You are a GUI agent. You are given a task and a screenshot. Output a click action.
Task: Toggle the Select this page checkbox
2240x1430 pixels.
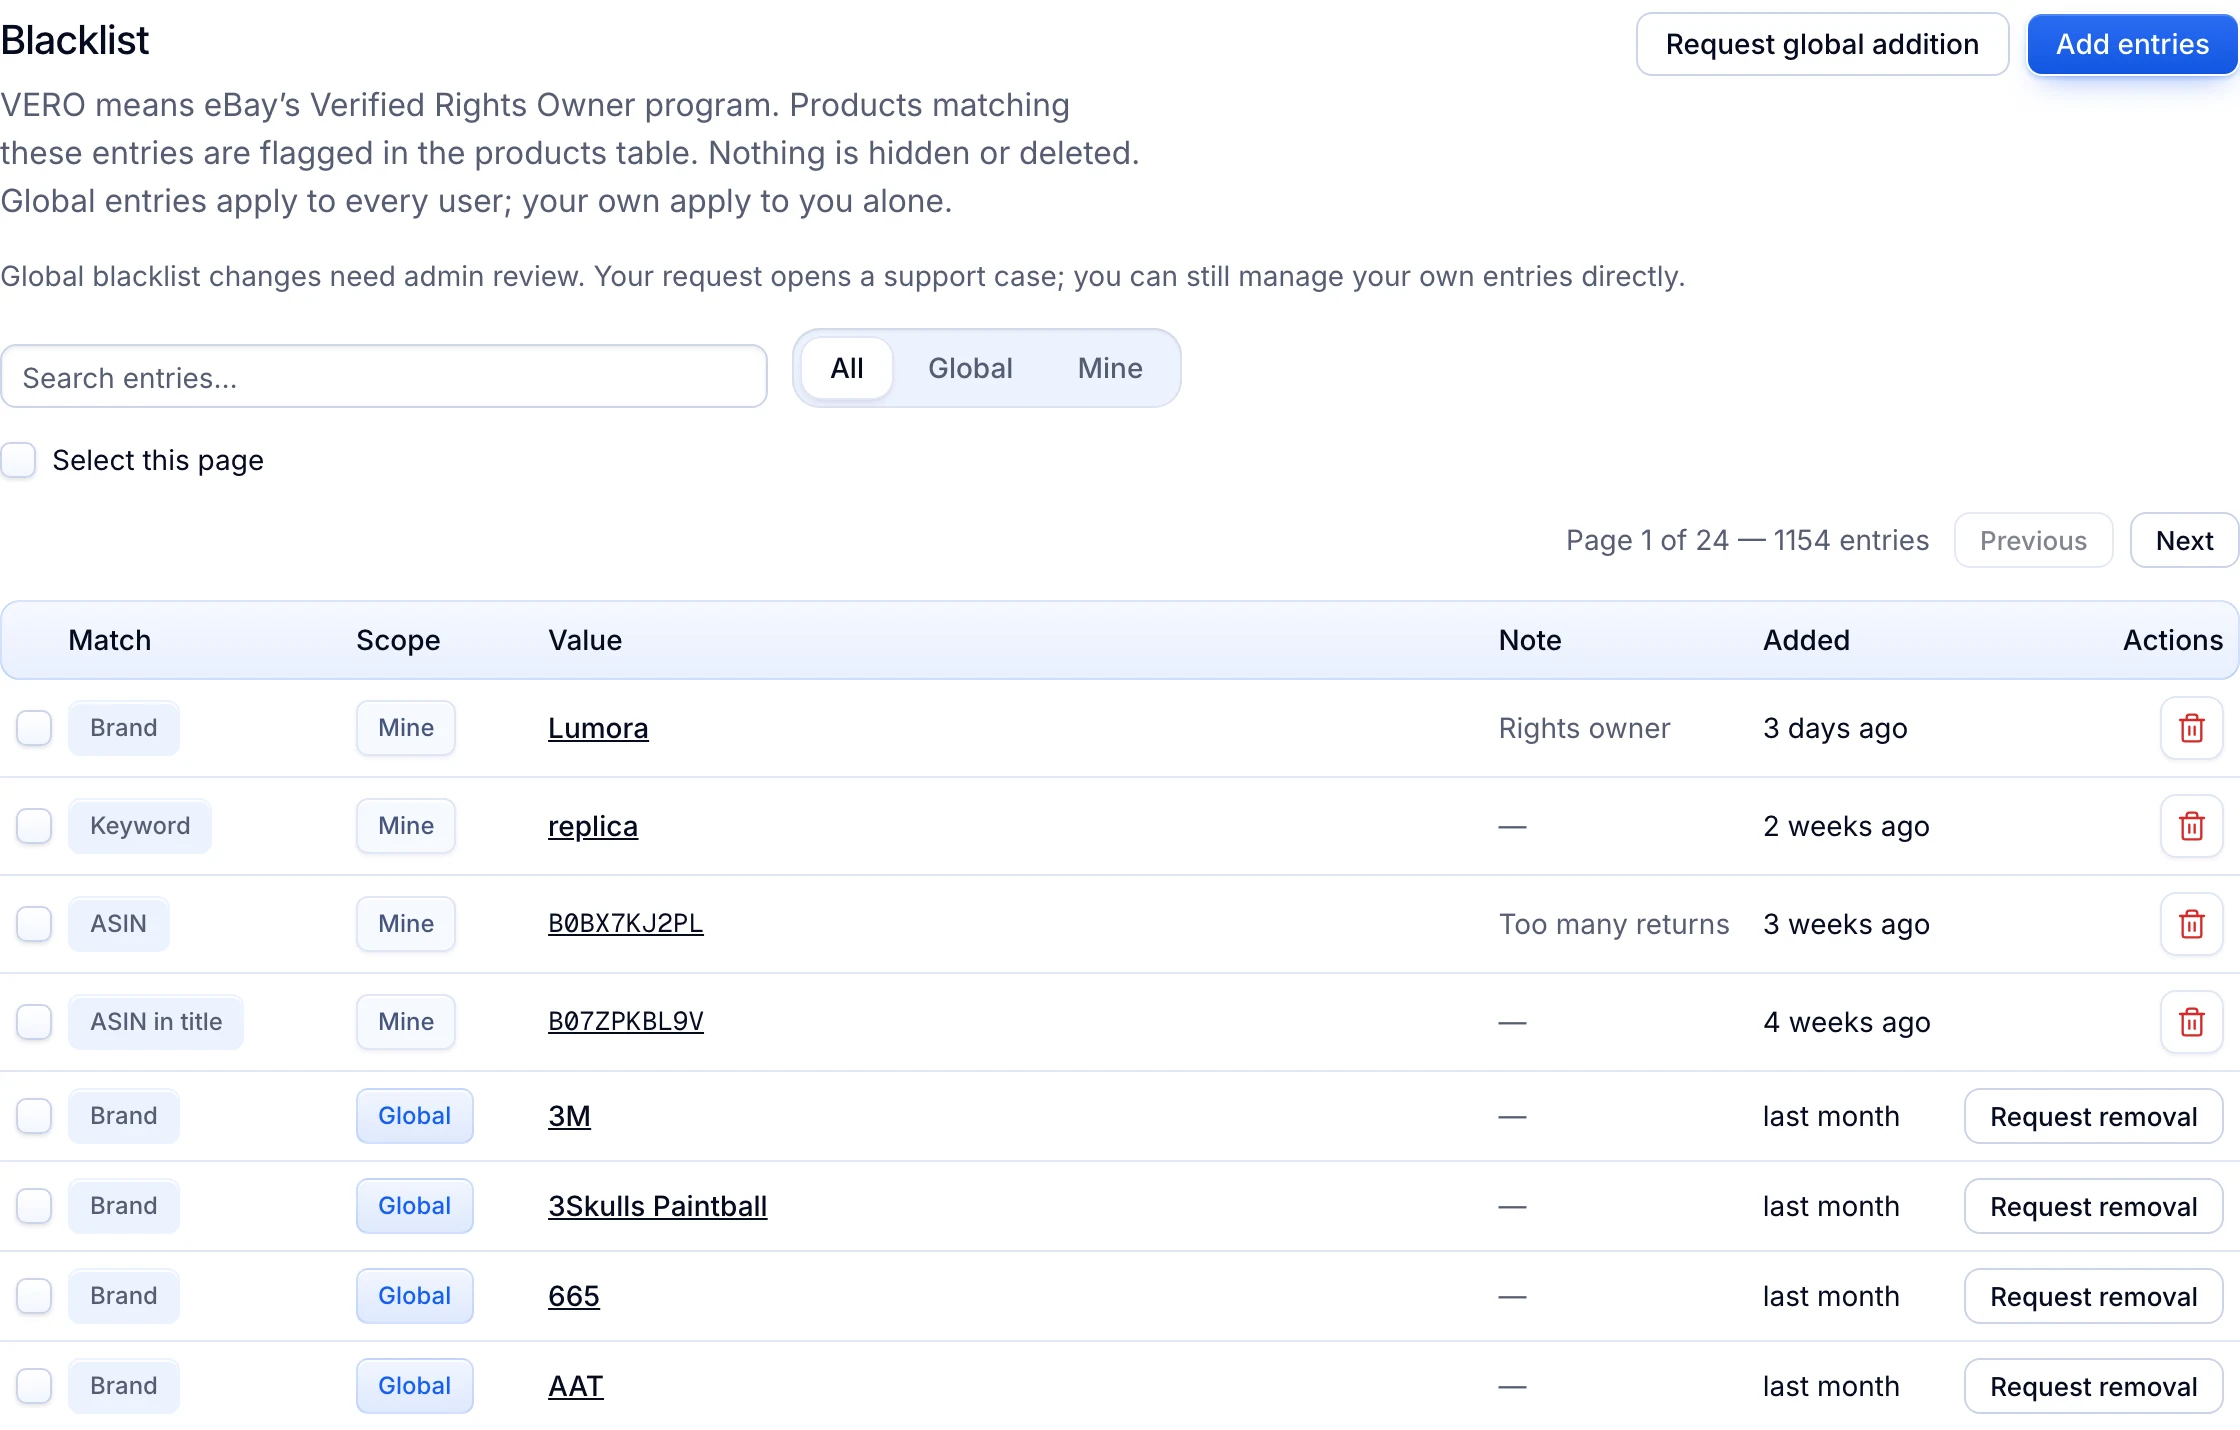tap(19, 460)
